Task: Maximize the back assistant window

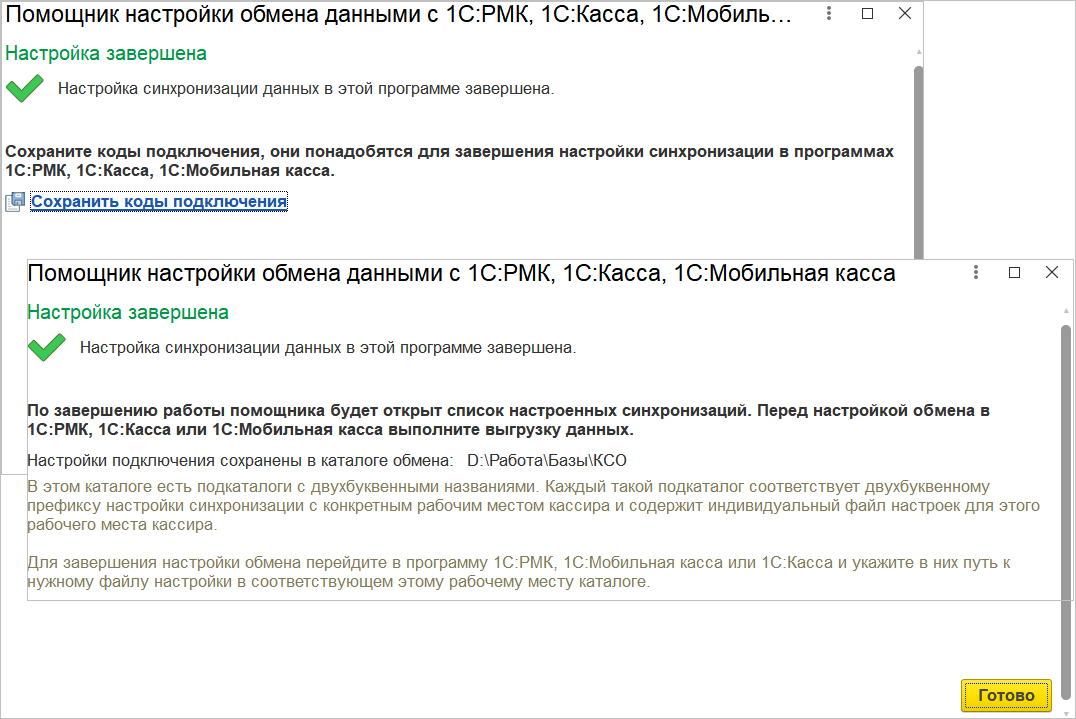Action: (x=867, y=13)
